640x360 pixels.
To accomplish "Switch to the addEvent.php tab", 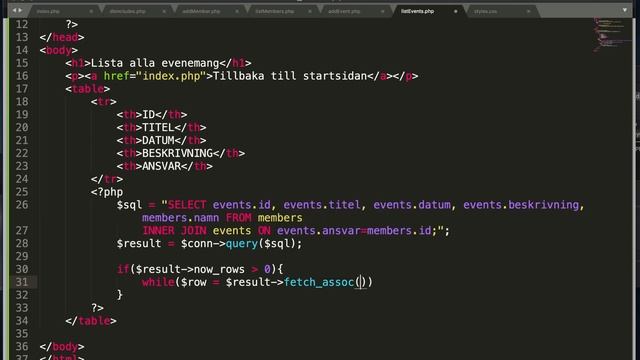I will [x=344, y=11].
